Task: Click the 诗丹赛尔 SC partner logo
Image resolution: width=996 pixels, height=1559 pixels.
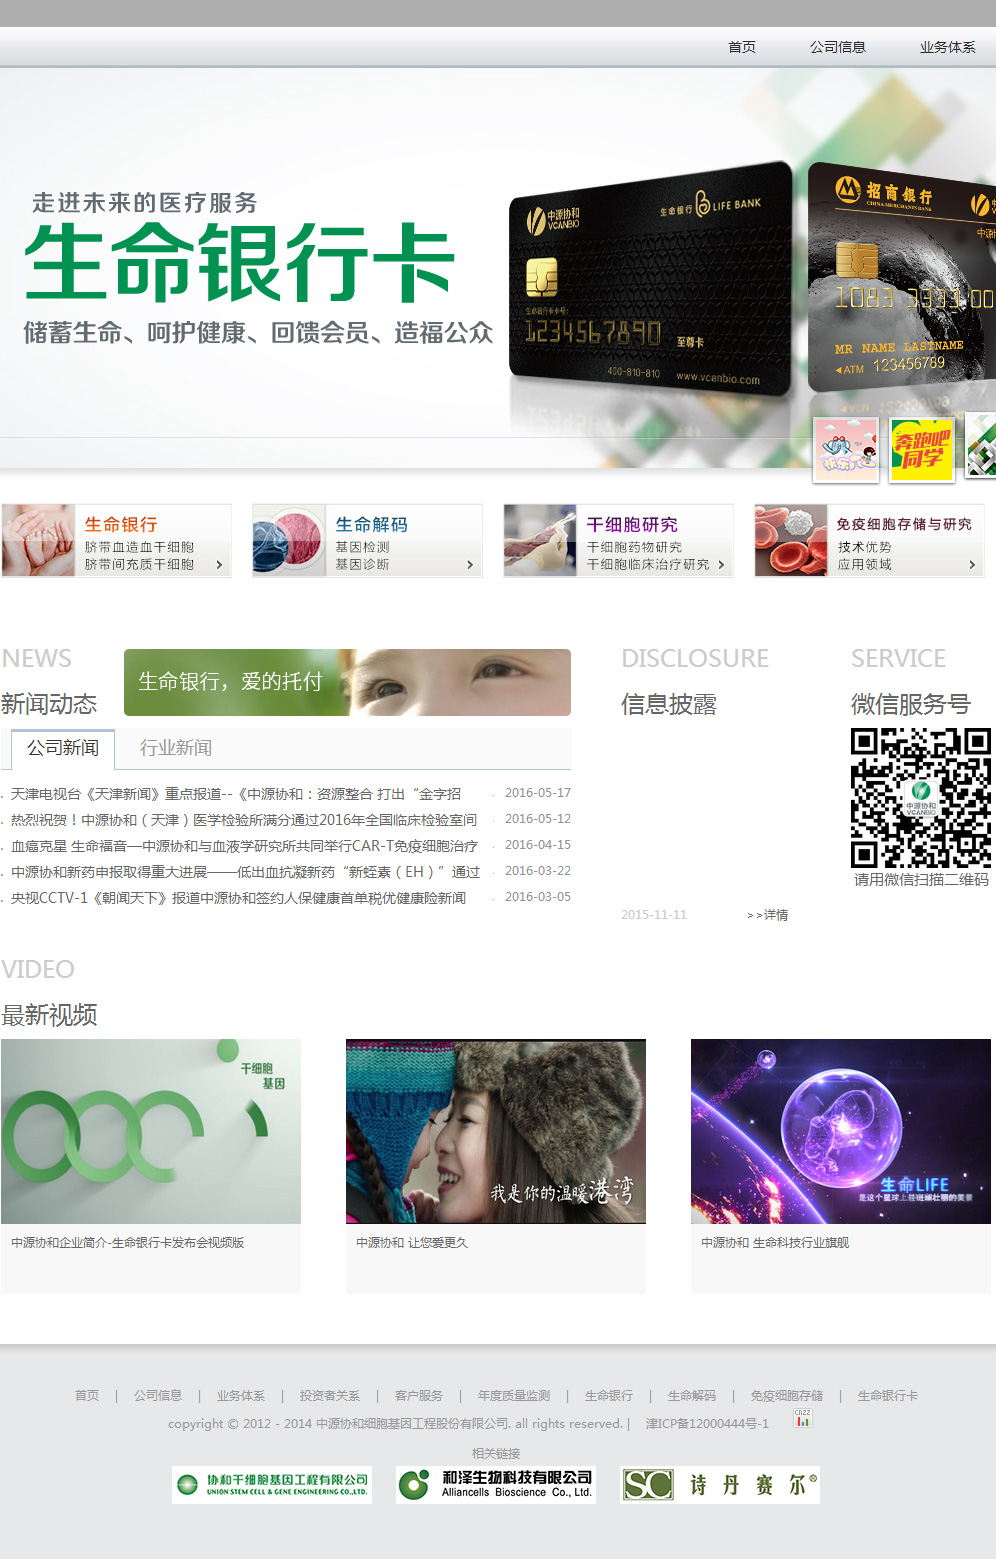Action: [719, 1485]
